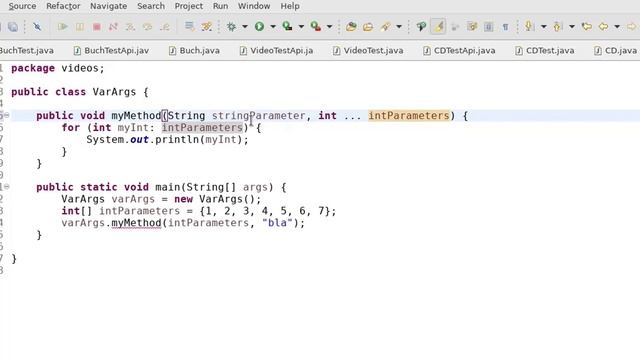Switch to the VideoTest.java editor tab

368,51
